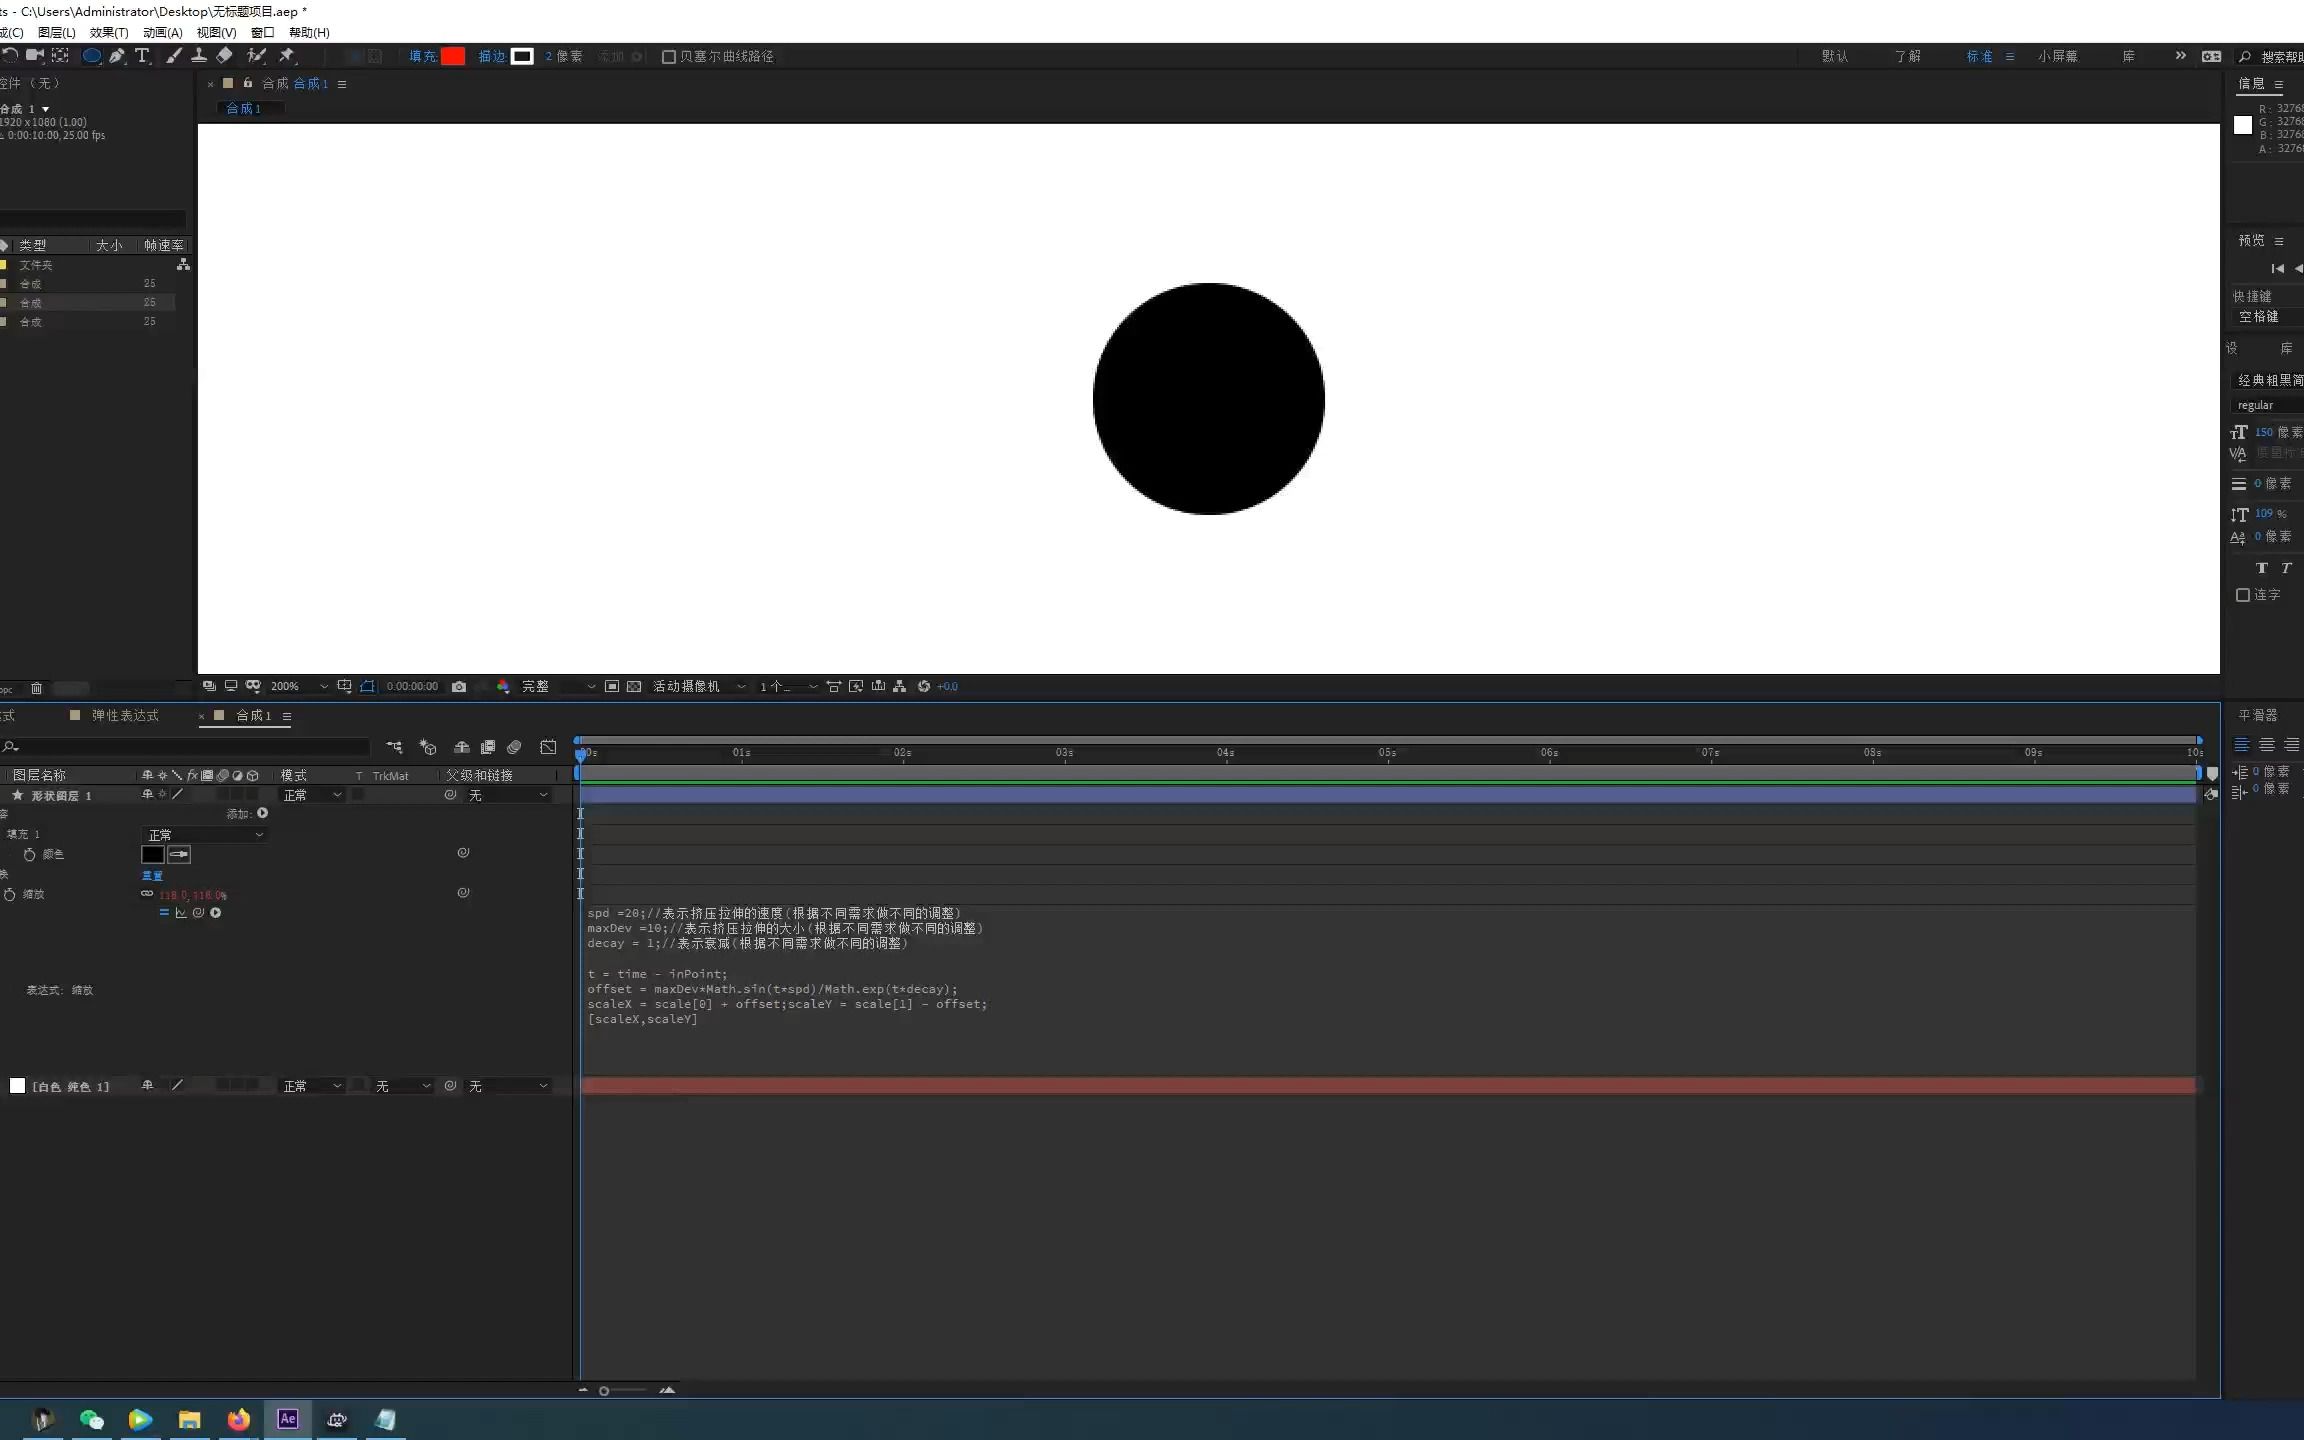Open the 效果(T) menu
Screen dimensions: 2304x1440
click(x=108, y=32)
